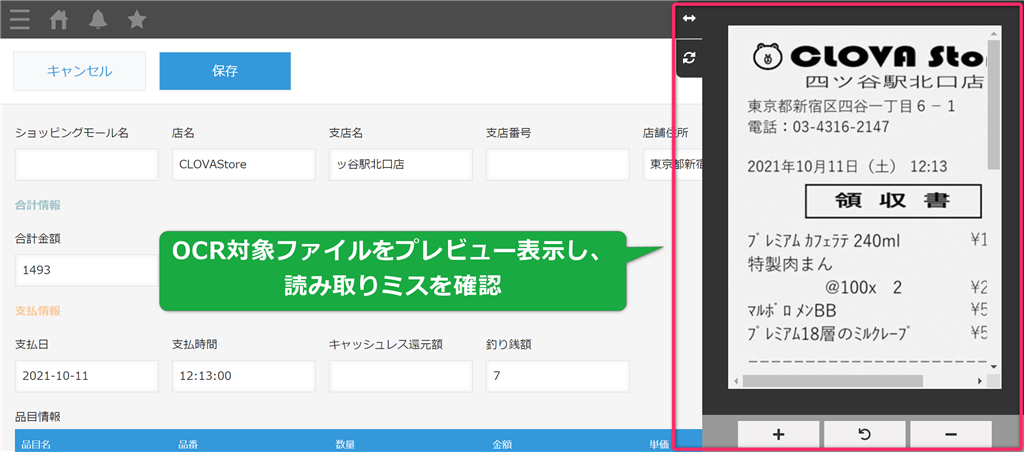Edit the 店舗住所 field
The width and height of the screenshot is (1024, 452).
coord(673,165)
